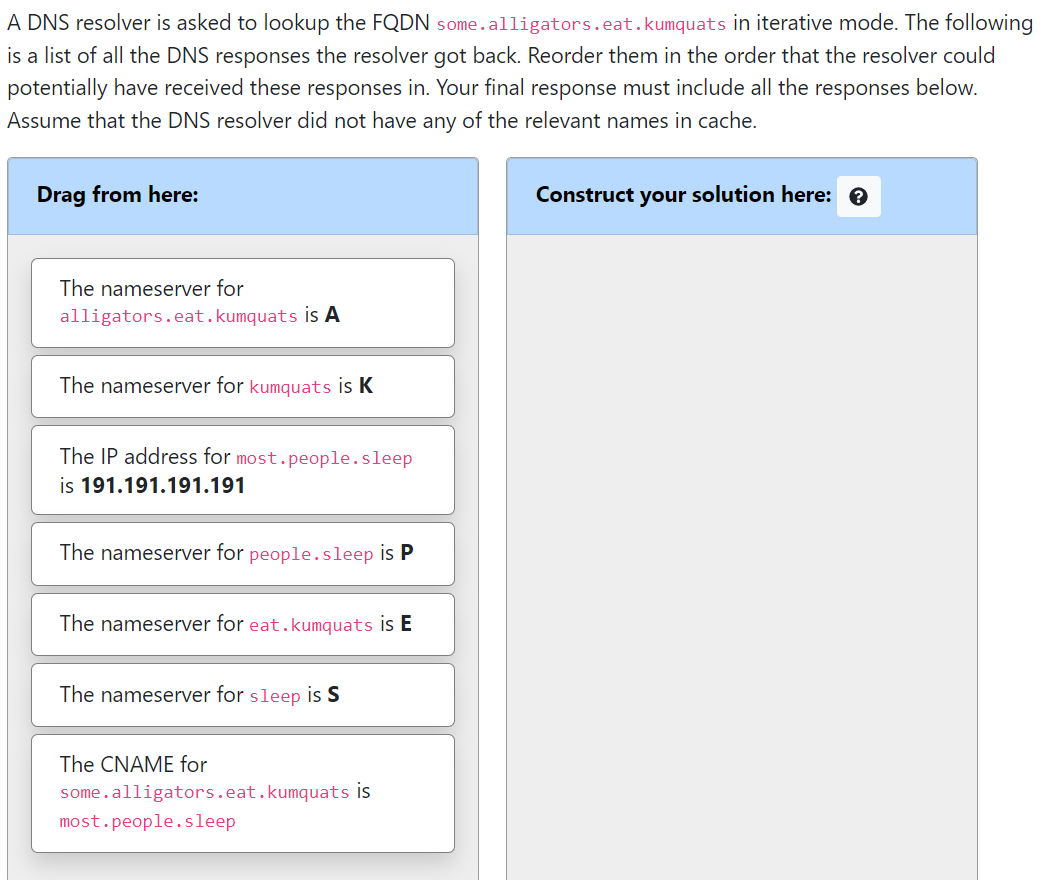Select the nameserver for eat.kumquats is E card
This screenshot has width=1042, height=880.
point(242,624)
